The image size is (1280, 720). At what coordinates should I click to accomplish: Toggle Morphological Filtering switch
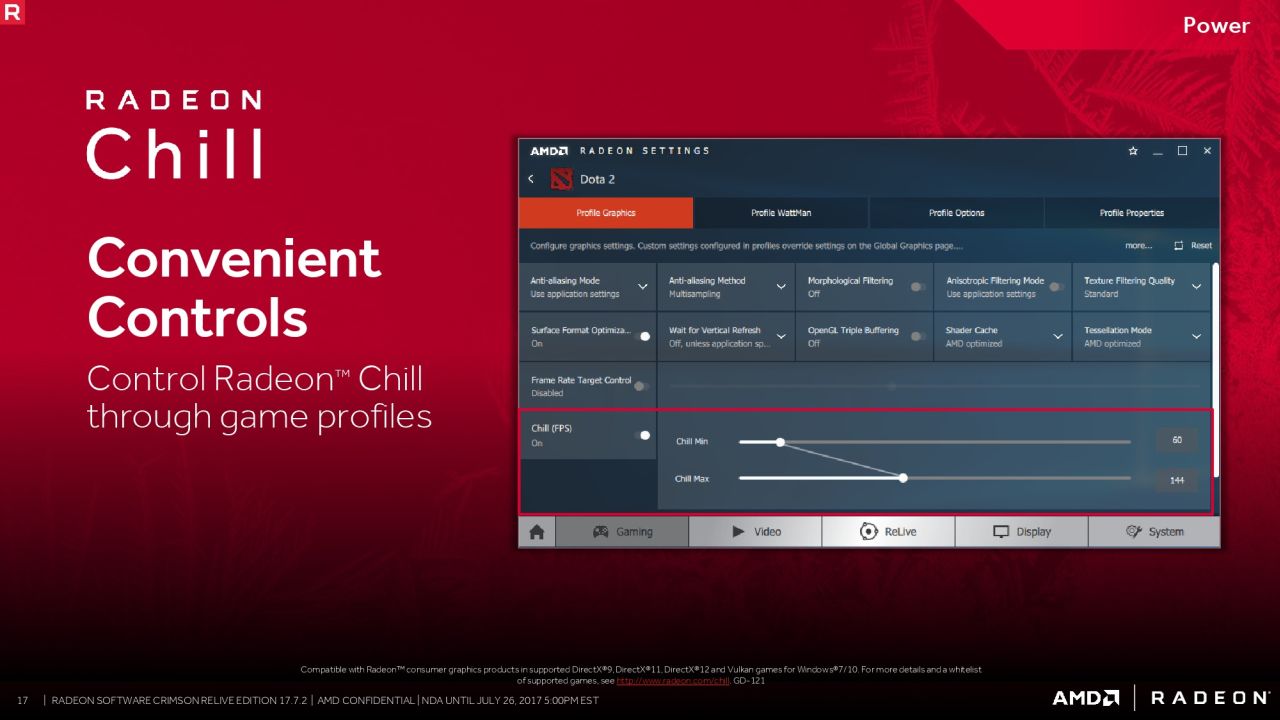tap(917, 287)
